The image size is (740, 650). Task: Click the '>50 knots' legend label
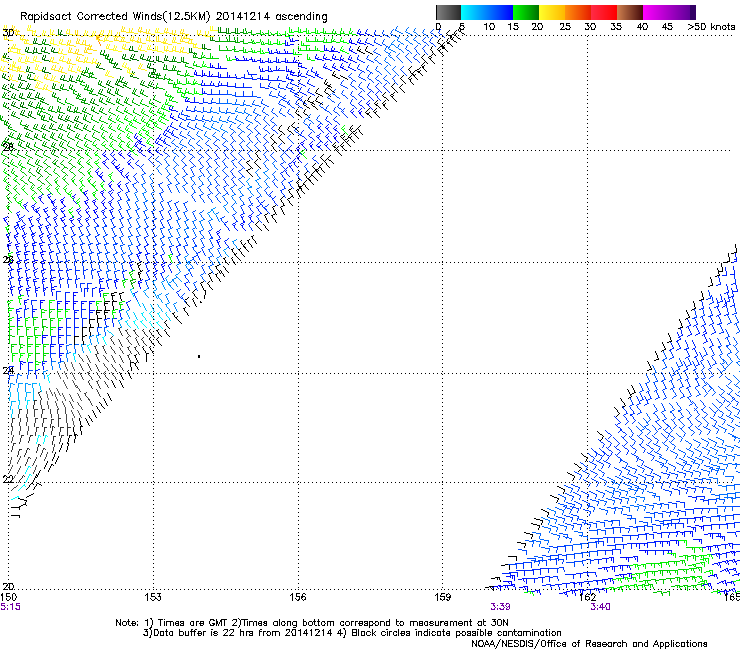coord(711,27)
